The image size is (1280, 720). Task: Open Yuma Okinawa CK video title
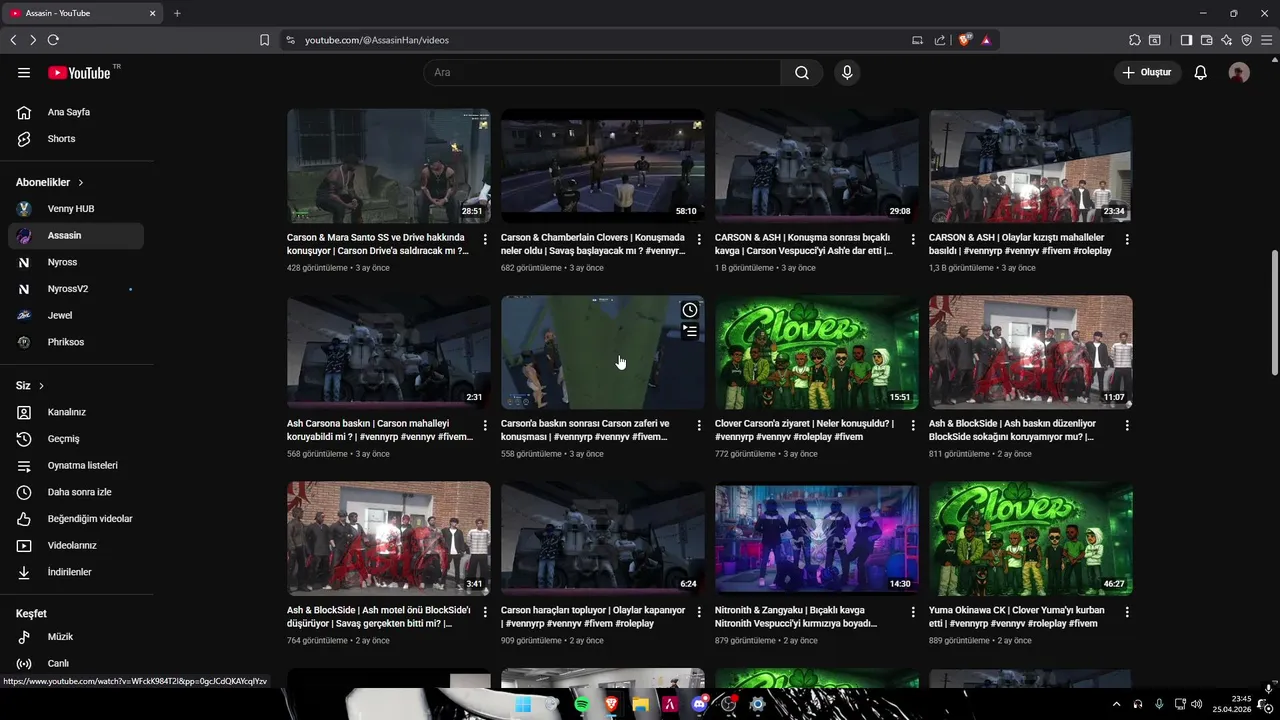[x=1017, y=617]
